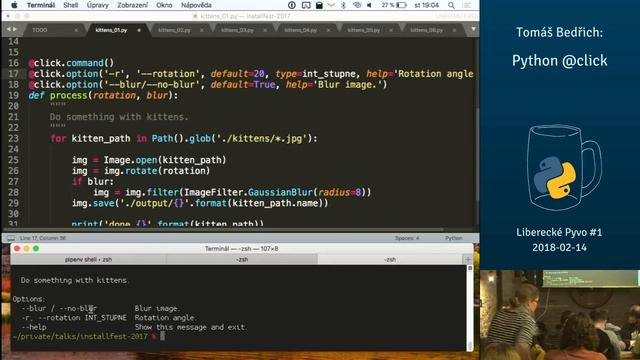
Task: Select the rightmost '-zsh' terminal tab
Action: 390,260
